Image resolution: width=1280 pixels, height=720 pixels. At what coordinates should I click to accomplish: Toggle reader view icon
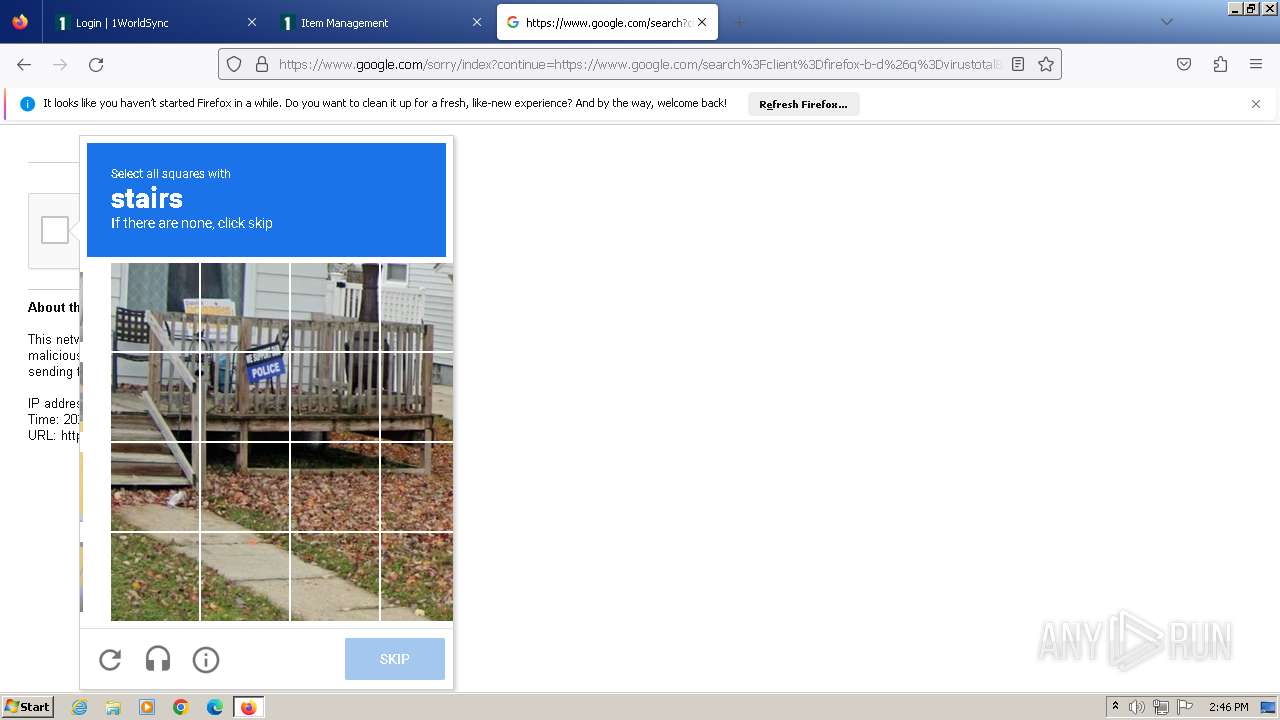coord(1018,64)
